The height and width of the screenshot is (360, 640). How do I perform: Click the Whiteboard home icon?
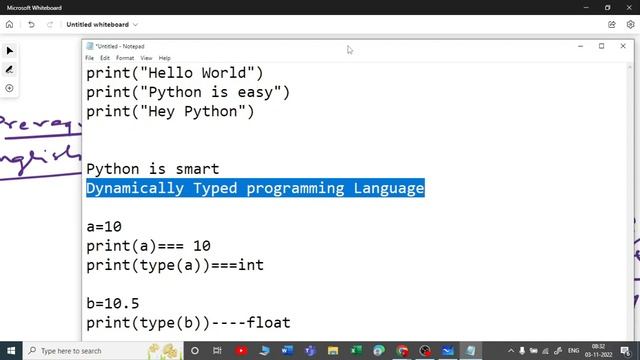coord(9,24)
